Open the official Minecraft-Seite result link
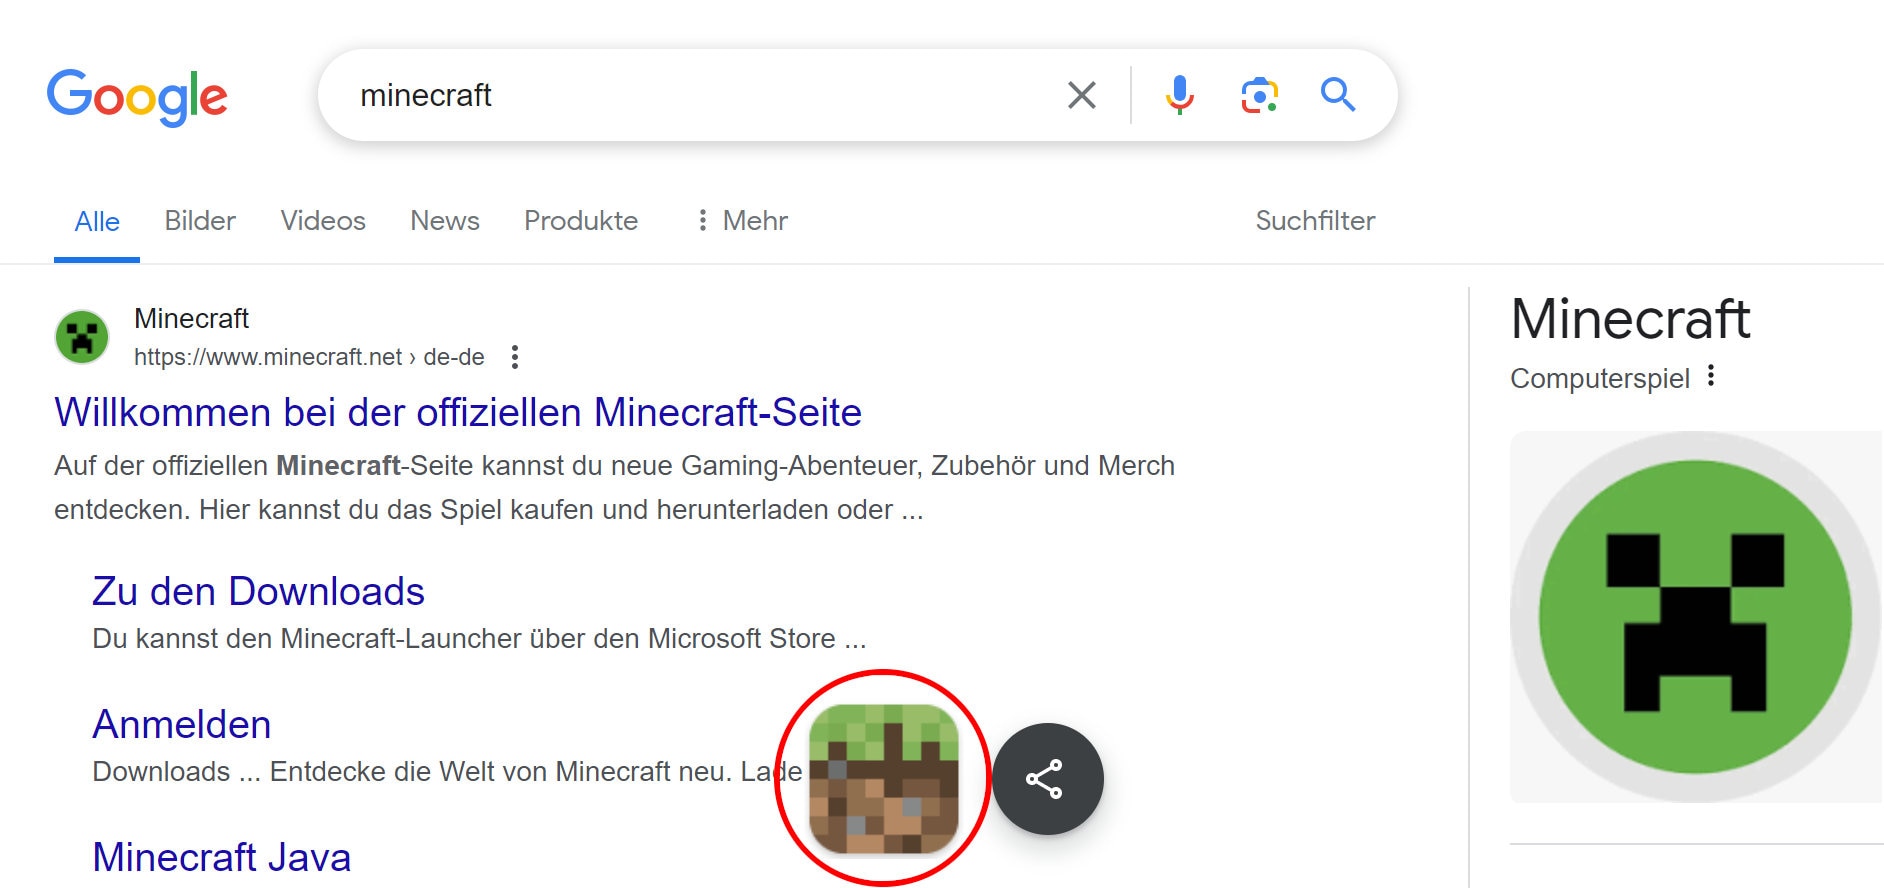Viewport: 1884px width, 888px height. (458, 412)
